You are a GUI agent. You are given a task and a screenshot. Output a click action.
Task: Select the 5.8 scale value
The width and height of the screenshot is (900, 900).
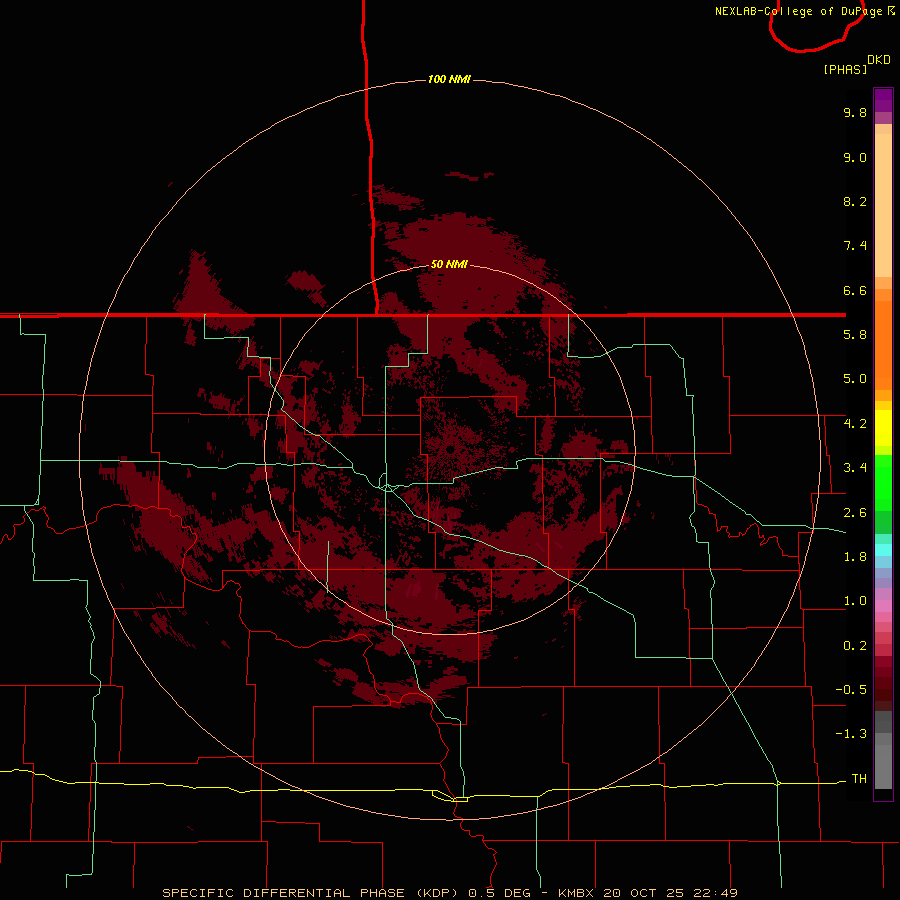pyautogui.click(x=855, y=335)
